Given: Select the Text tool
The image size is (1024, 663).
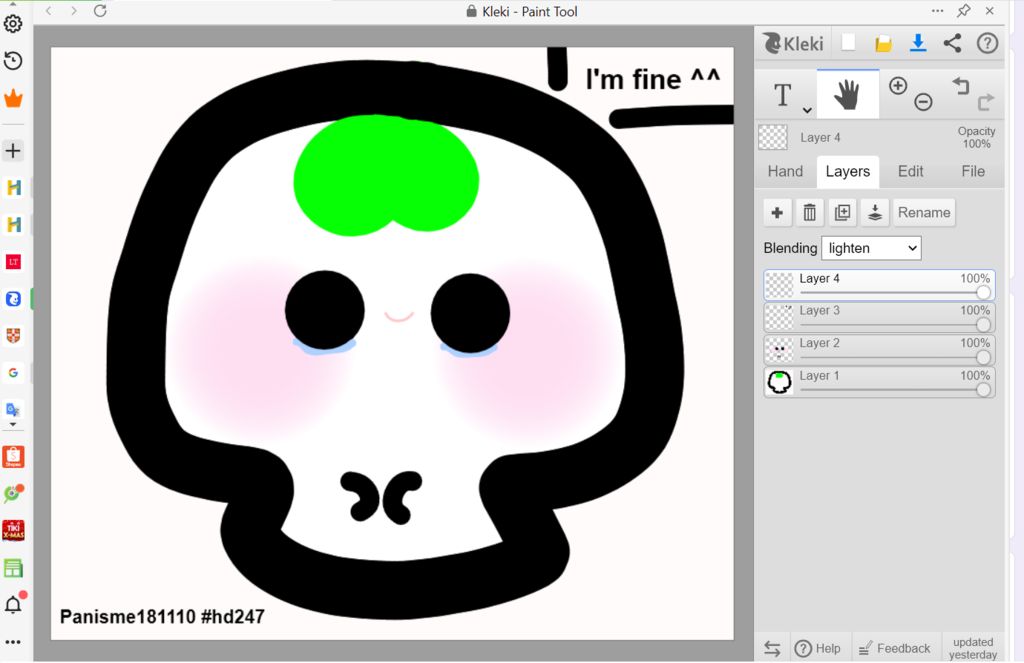Looking at the screenshot, I should click(x=782, y=95).
